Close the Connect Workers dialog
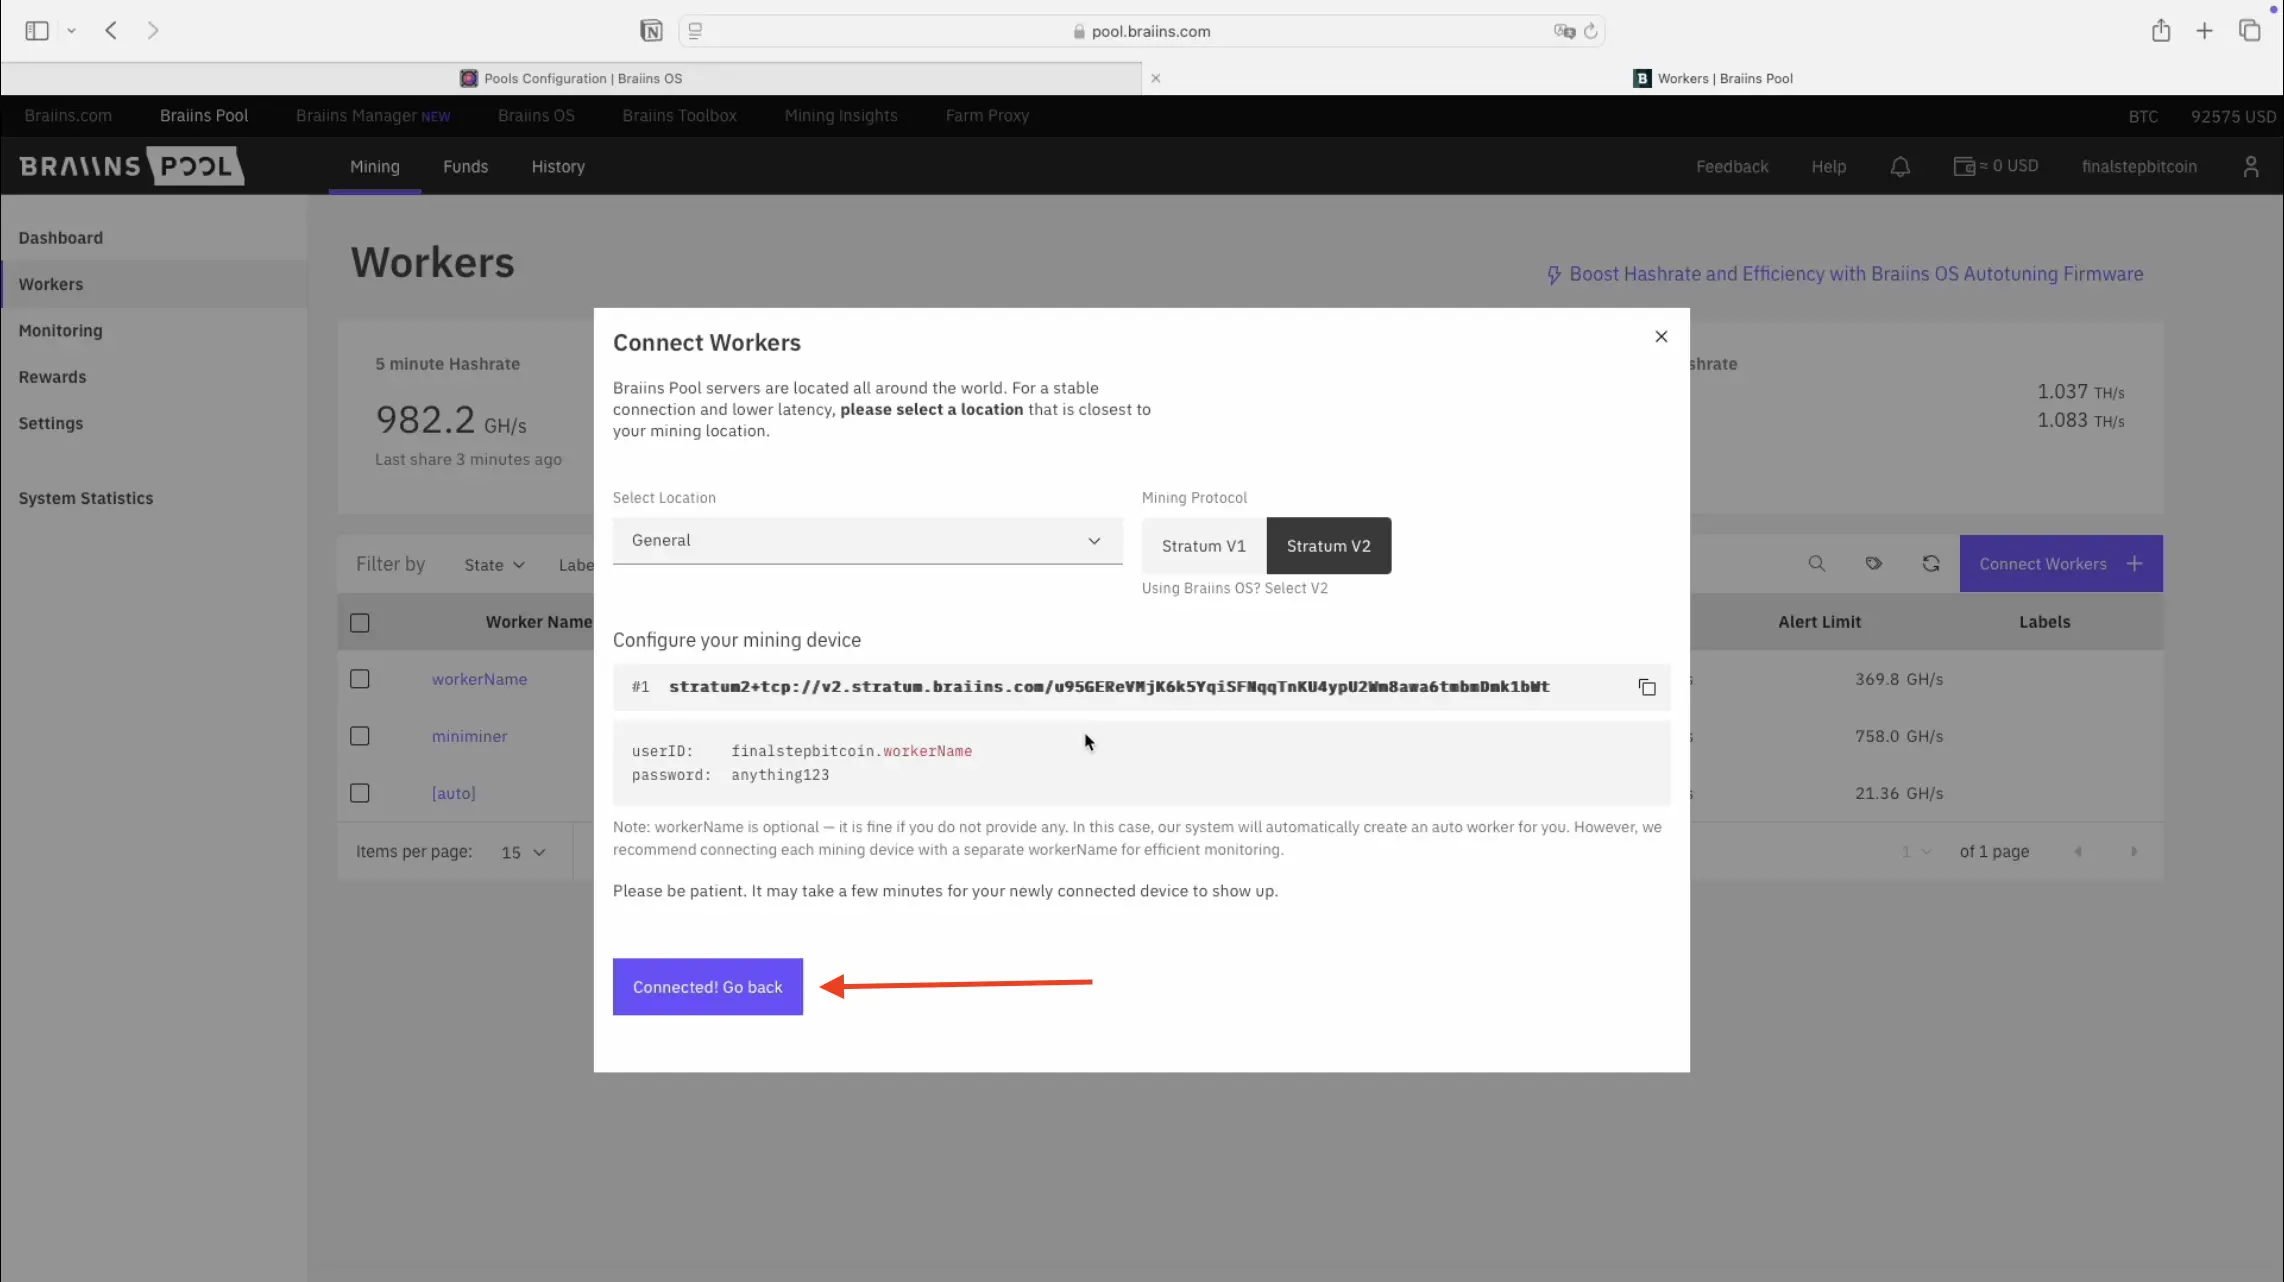The height and width of the screenshot is (1282, 2284). click(1661, 337)
